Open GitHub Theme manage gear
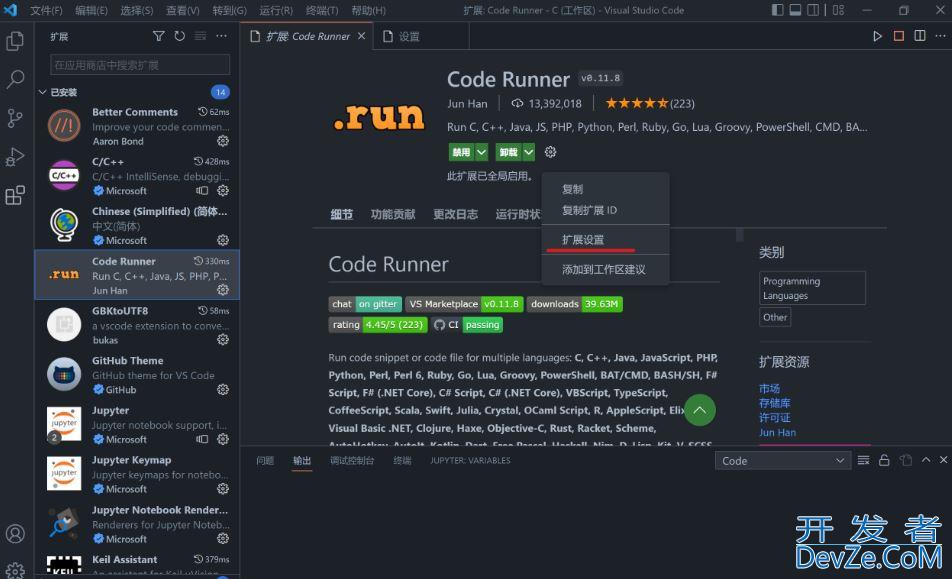The image size is (952, 579). click(223, 390)
